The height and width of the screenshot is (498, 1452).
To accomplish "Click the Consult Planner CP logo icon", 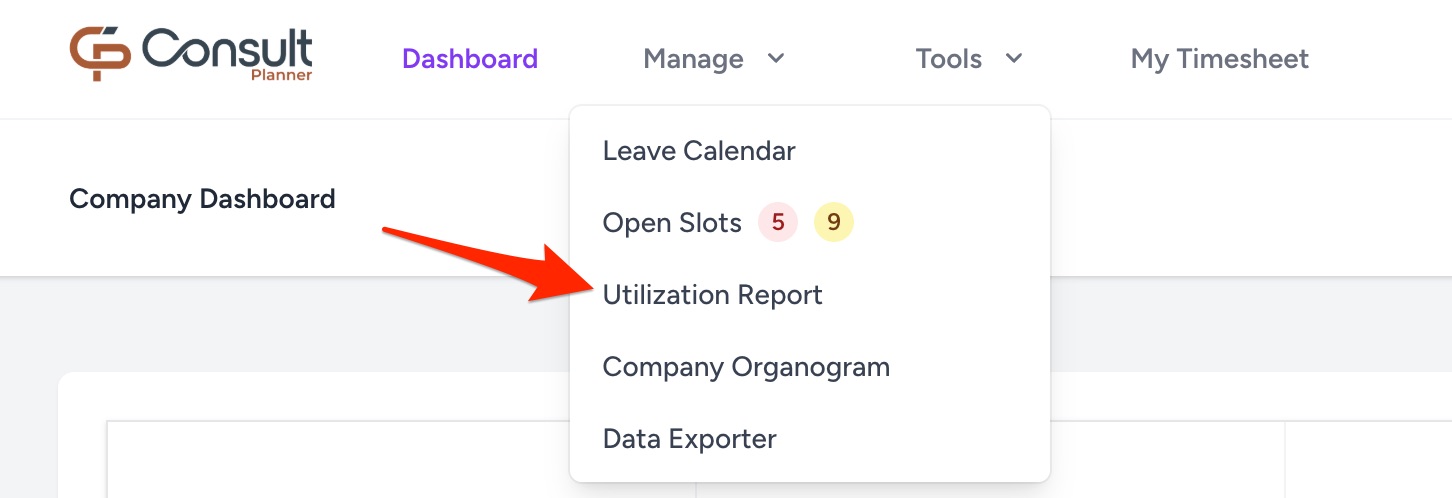I will pyautogui.click(x=100, y=52).
